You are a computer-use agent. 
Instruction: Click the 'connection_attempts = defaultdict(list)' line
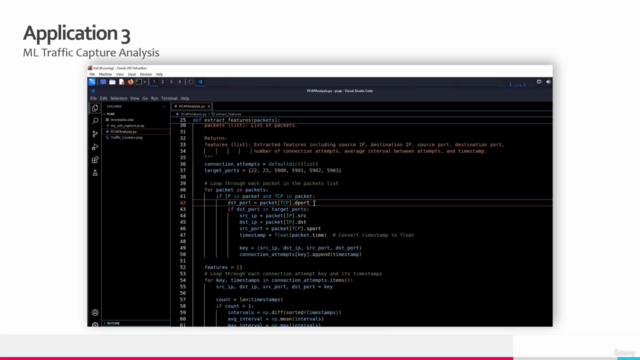pos(261,164)
